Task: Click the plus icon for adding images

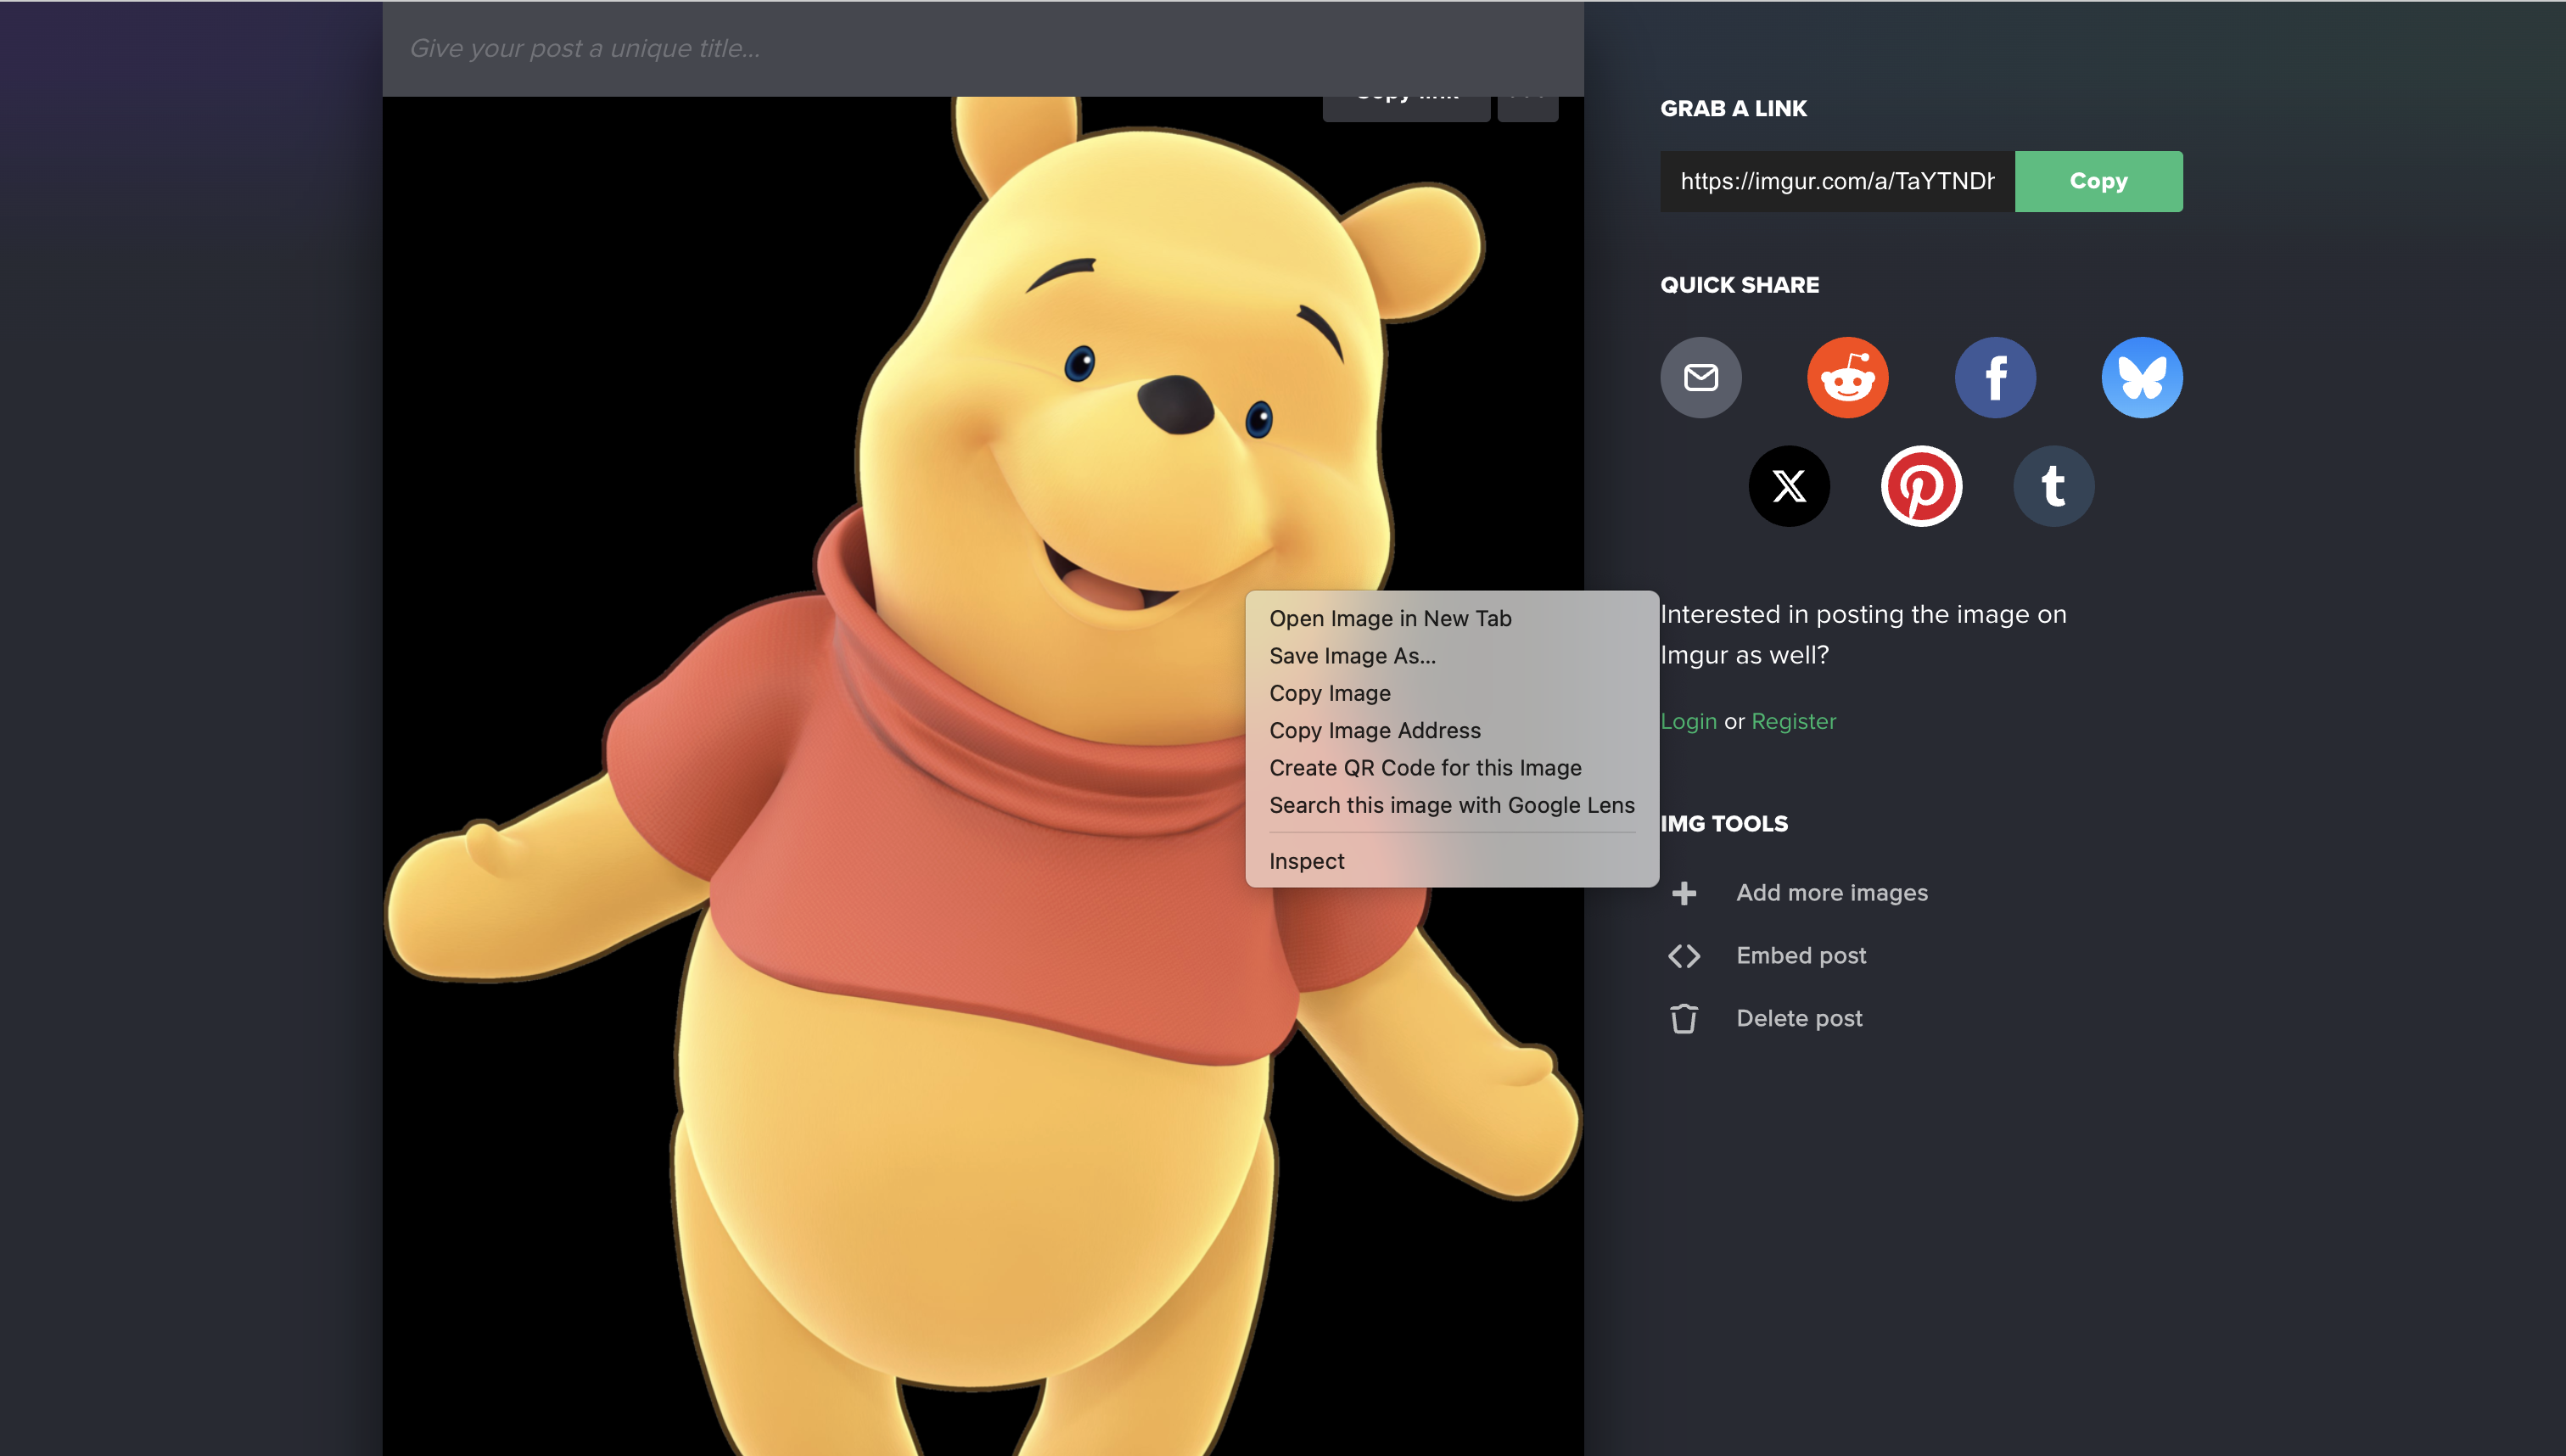Action: (x=1684, y=893)
